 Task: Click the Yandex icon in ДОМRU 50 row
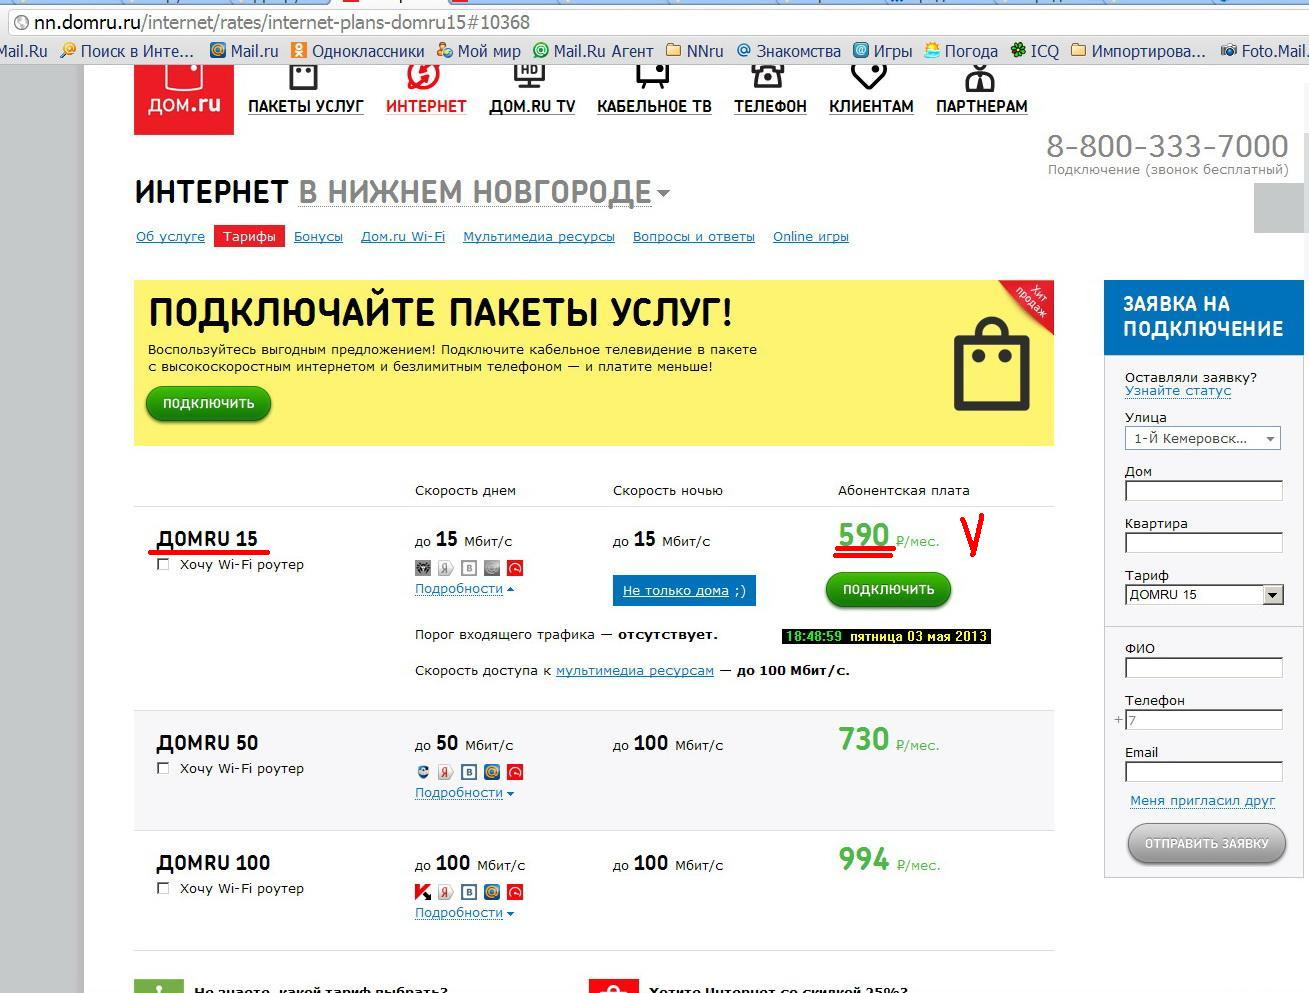446,772
